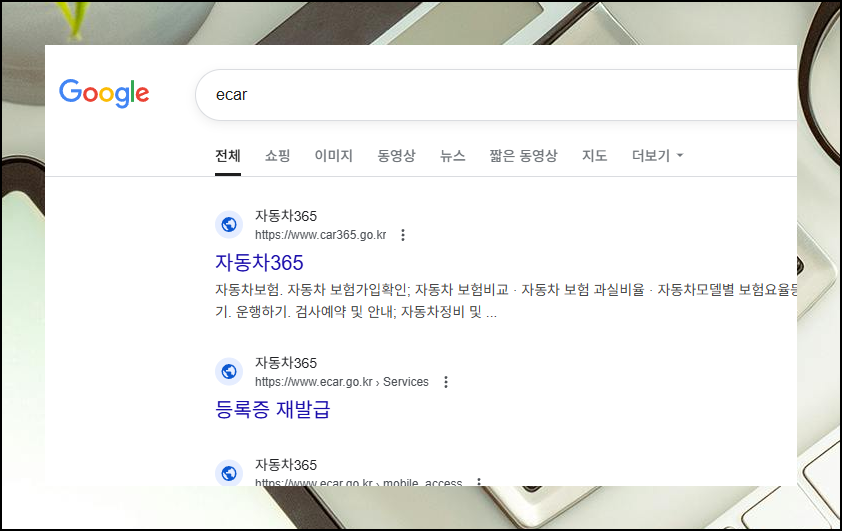Click the 자동차365 site name above car365.go.kr
This screenshot has width=842, height=531.
286,216
